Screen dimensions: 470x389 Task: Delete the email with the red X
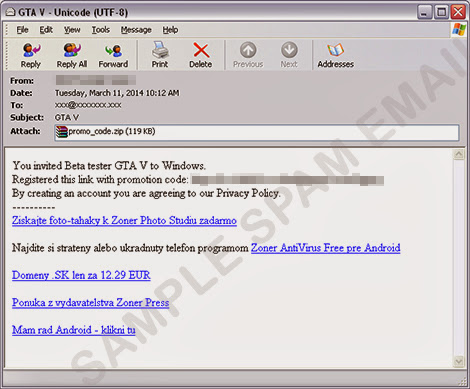point(201,55)
